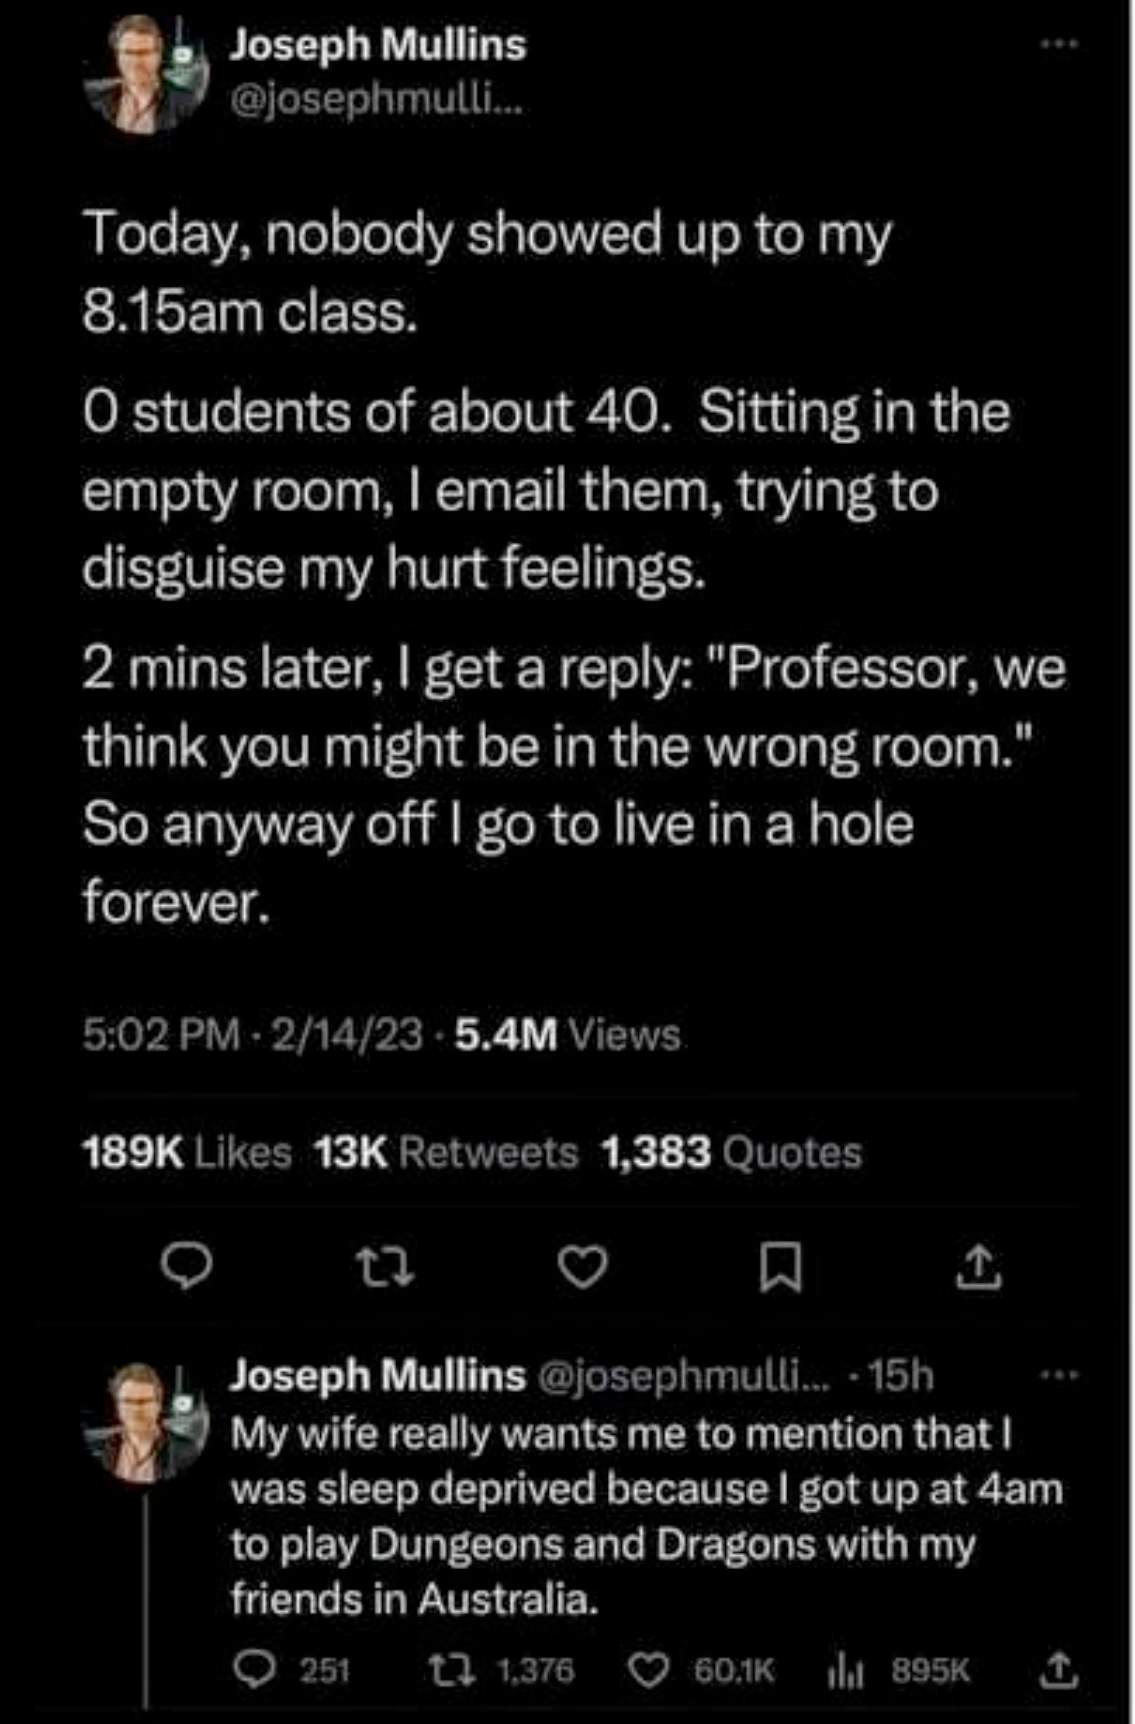Open the 5:02 PM 2/14/23 timestamp
The width and height of the screenshot is (1135, 1724).
253,1036
